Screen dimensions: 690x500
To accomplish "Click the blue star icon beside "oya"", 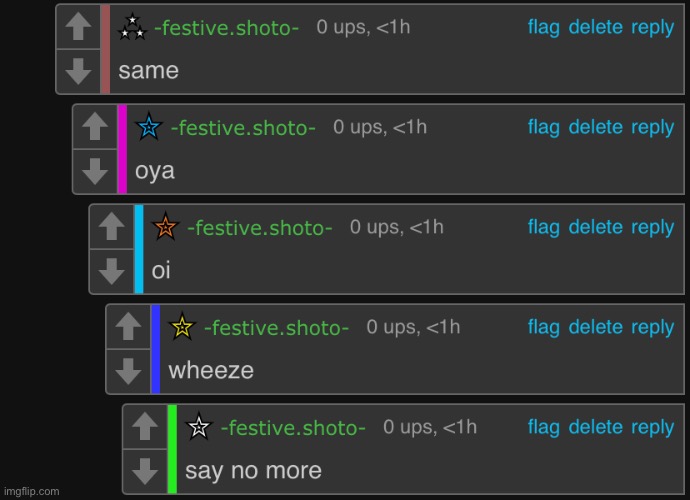I will click(149, 127).
